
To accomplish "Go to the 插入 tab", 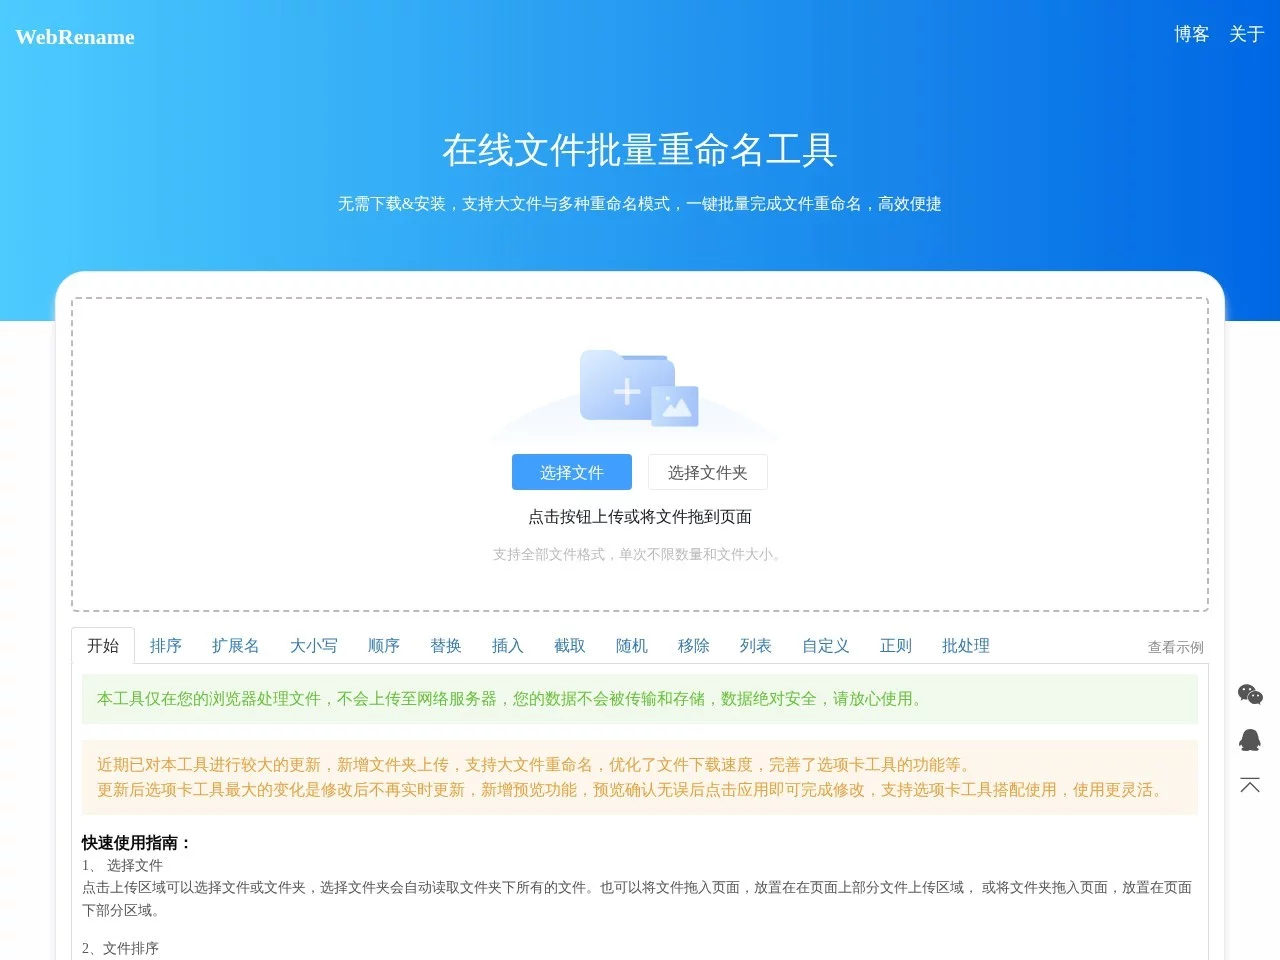I will coord(508,646).
